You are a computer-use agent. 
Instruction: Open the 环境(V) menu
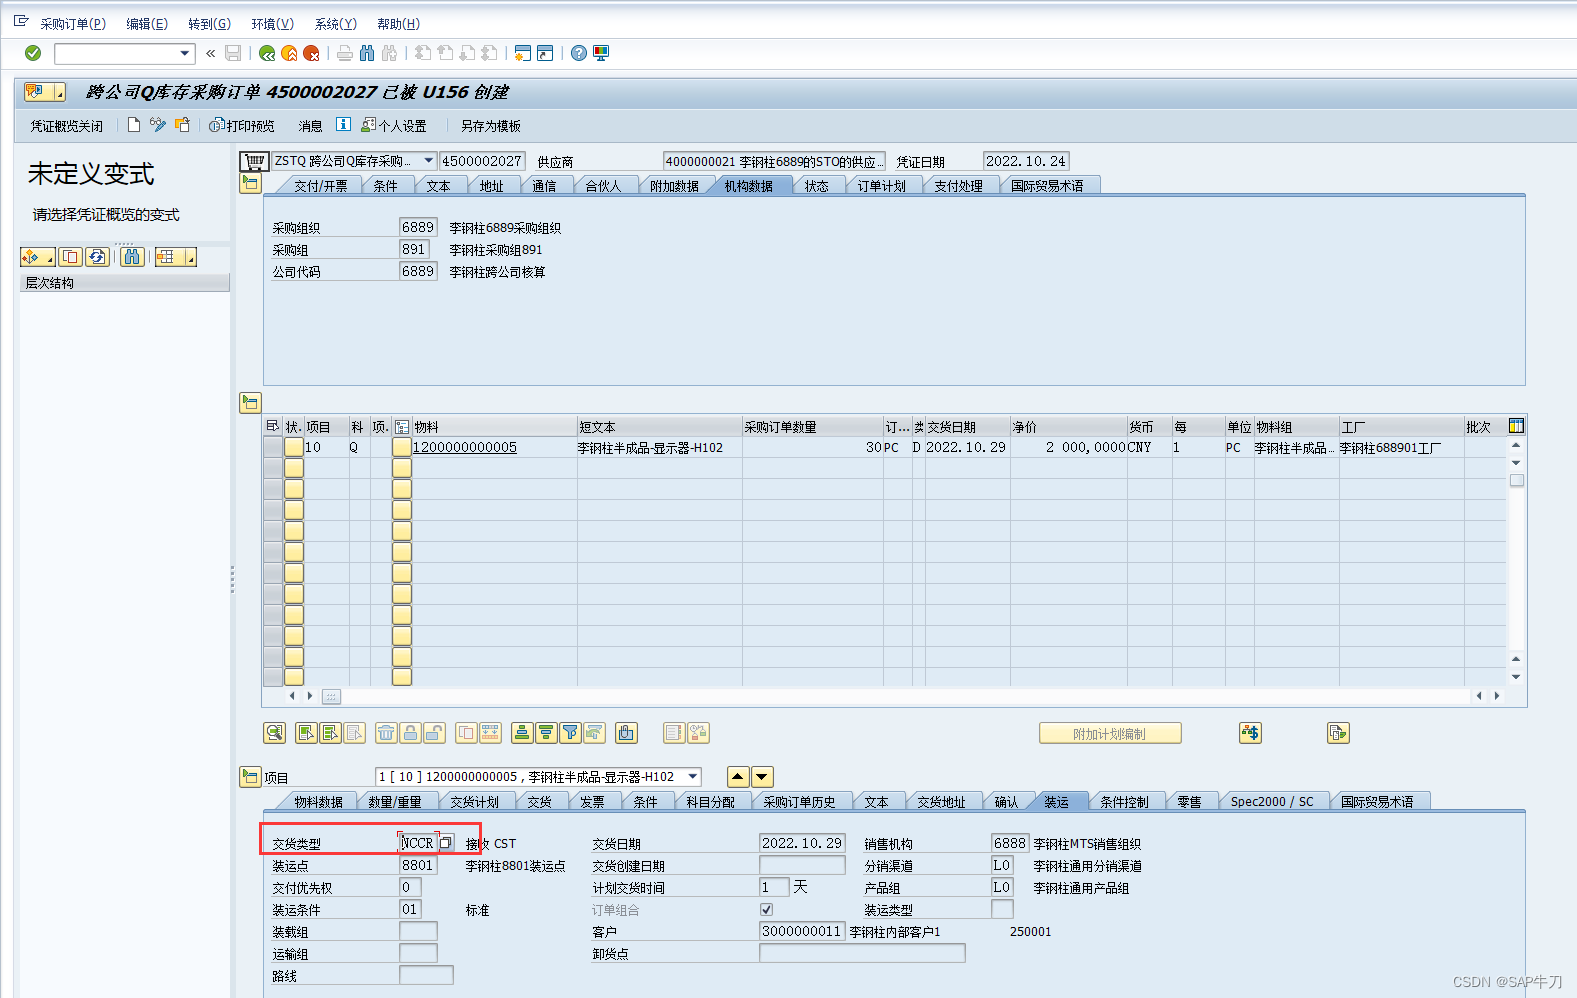[272, 24]
